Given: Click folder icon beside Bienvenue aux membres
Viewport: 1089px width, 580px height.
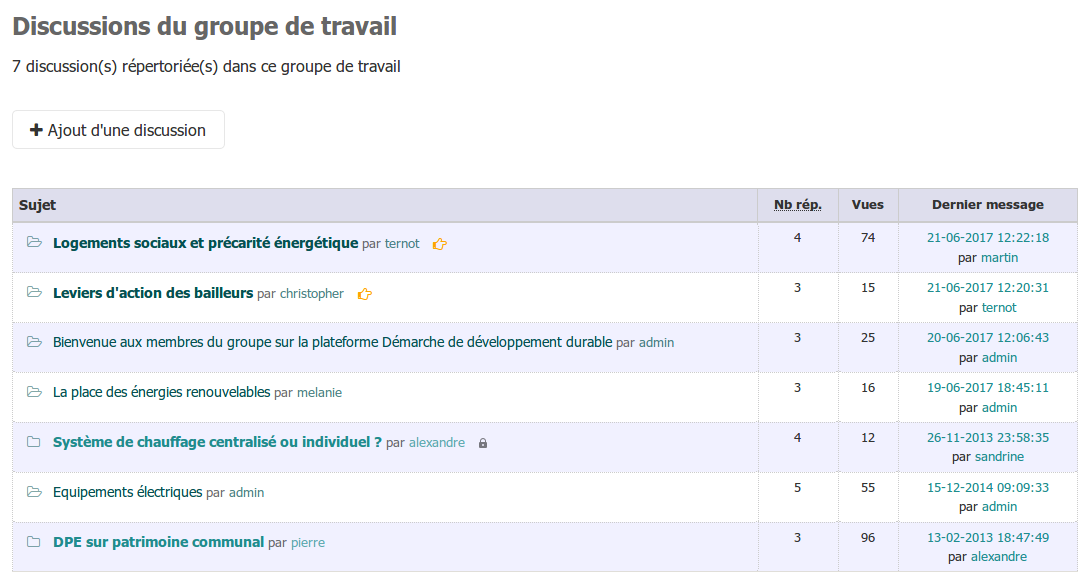Looking at the screenshot, I should pos(34,342).
